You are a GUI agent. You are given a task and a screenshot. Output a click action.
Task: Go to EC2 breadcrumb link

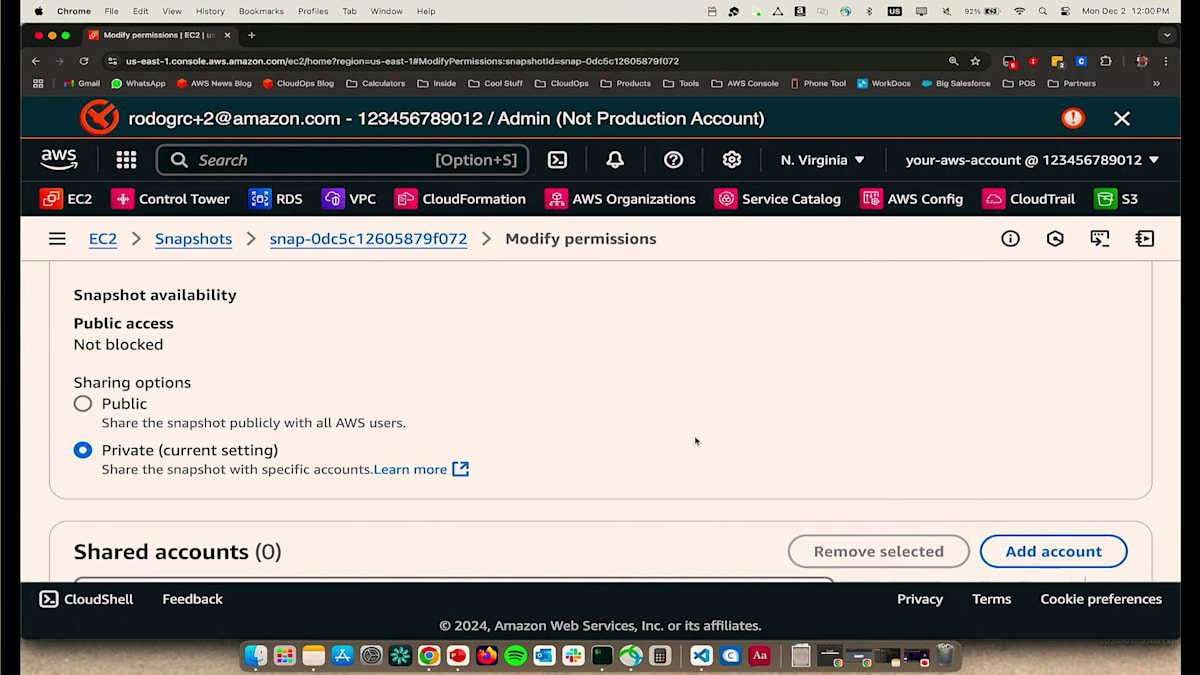coord(103,239)
